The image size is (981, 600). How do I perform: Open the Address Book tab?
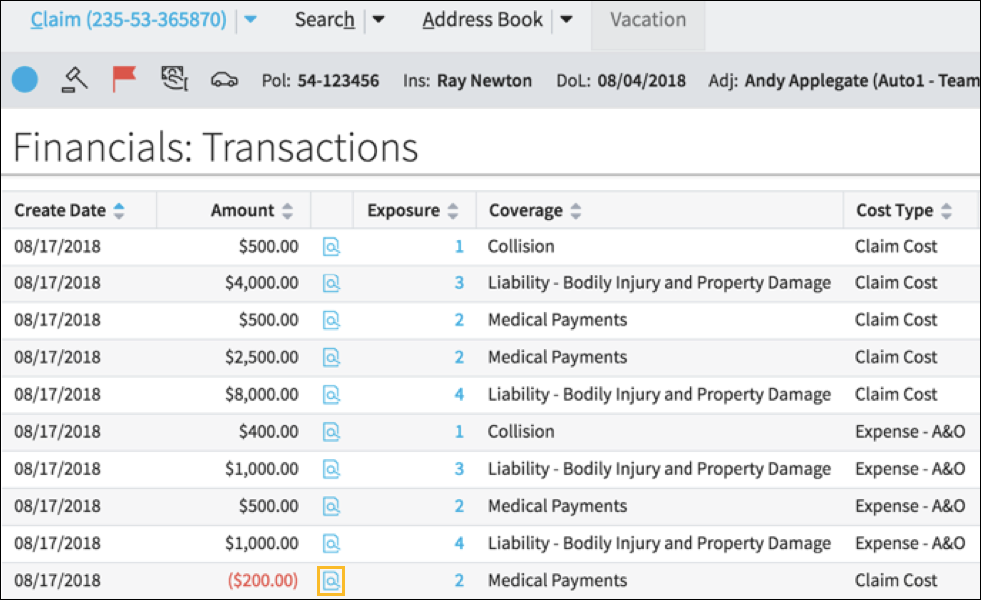tap(482, 20)
